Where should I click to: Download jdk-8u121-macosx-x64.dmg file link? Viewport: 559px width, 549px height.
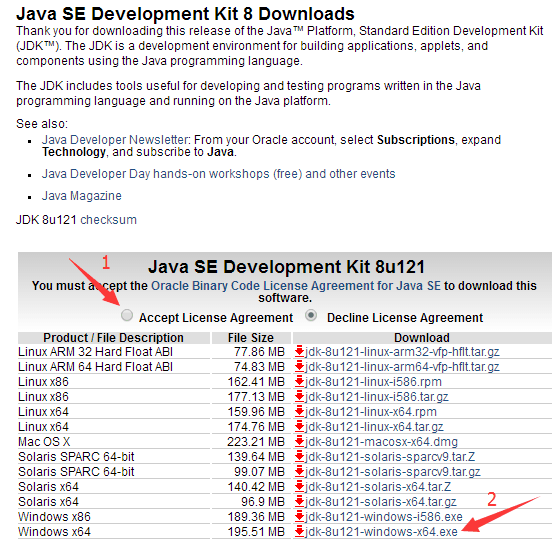click(381, 442)
